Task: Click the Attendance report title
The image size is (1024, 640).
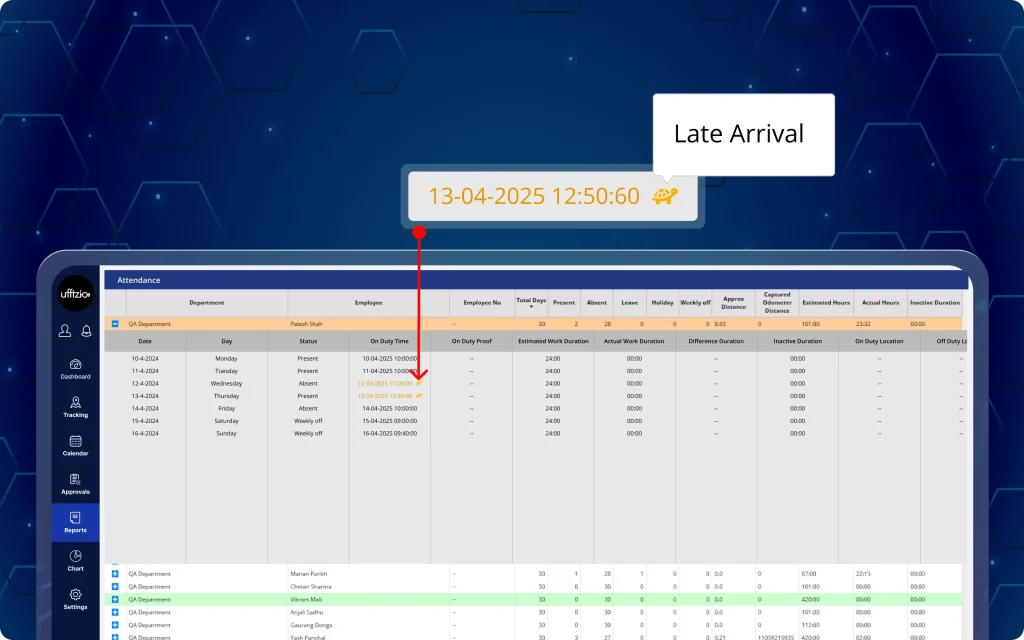Action: point(138,280)
